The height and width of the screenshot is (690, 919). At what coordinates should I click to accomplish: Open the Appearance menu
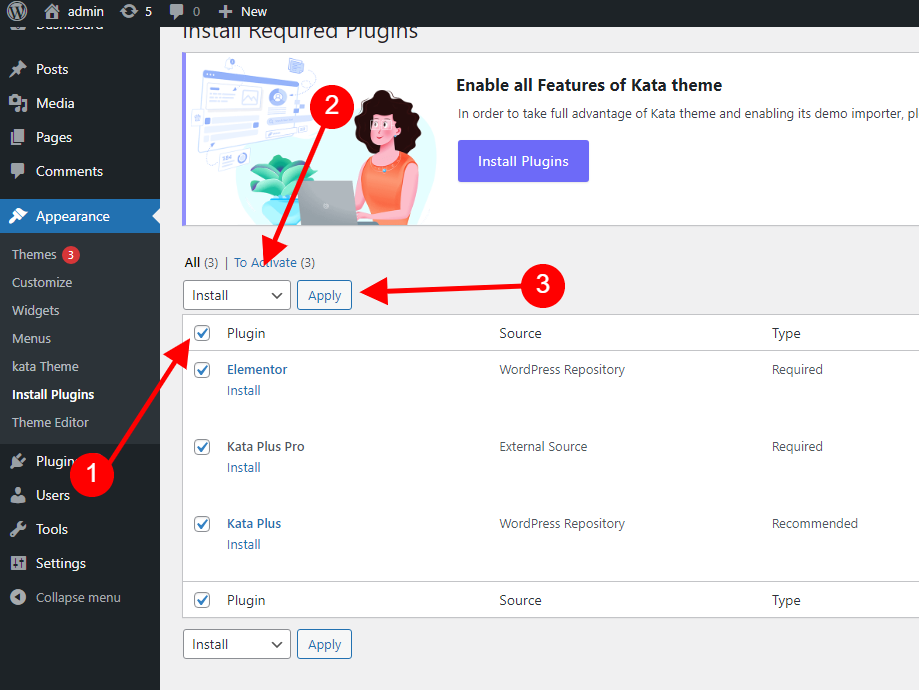73,216
